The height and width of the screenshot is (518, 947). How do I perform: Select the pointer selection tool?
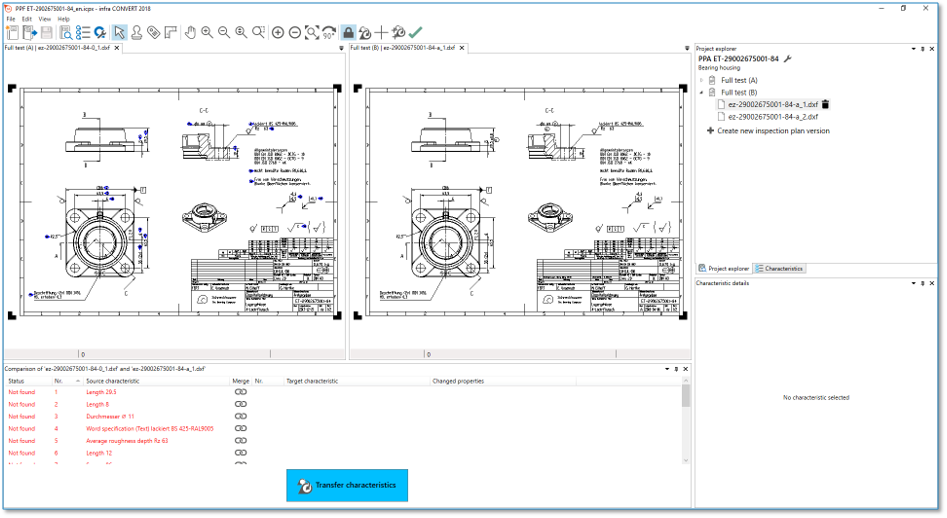tap(119, 32)
